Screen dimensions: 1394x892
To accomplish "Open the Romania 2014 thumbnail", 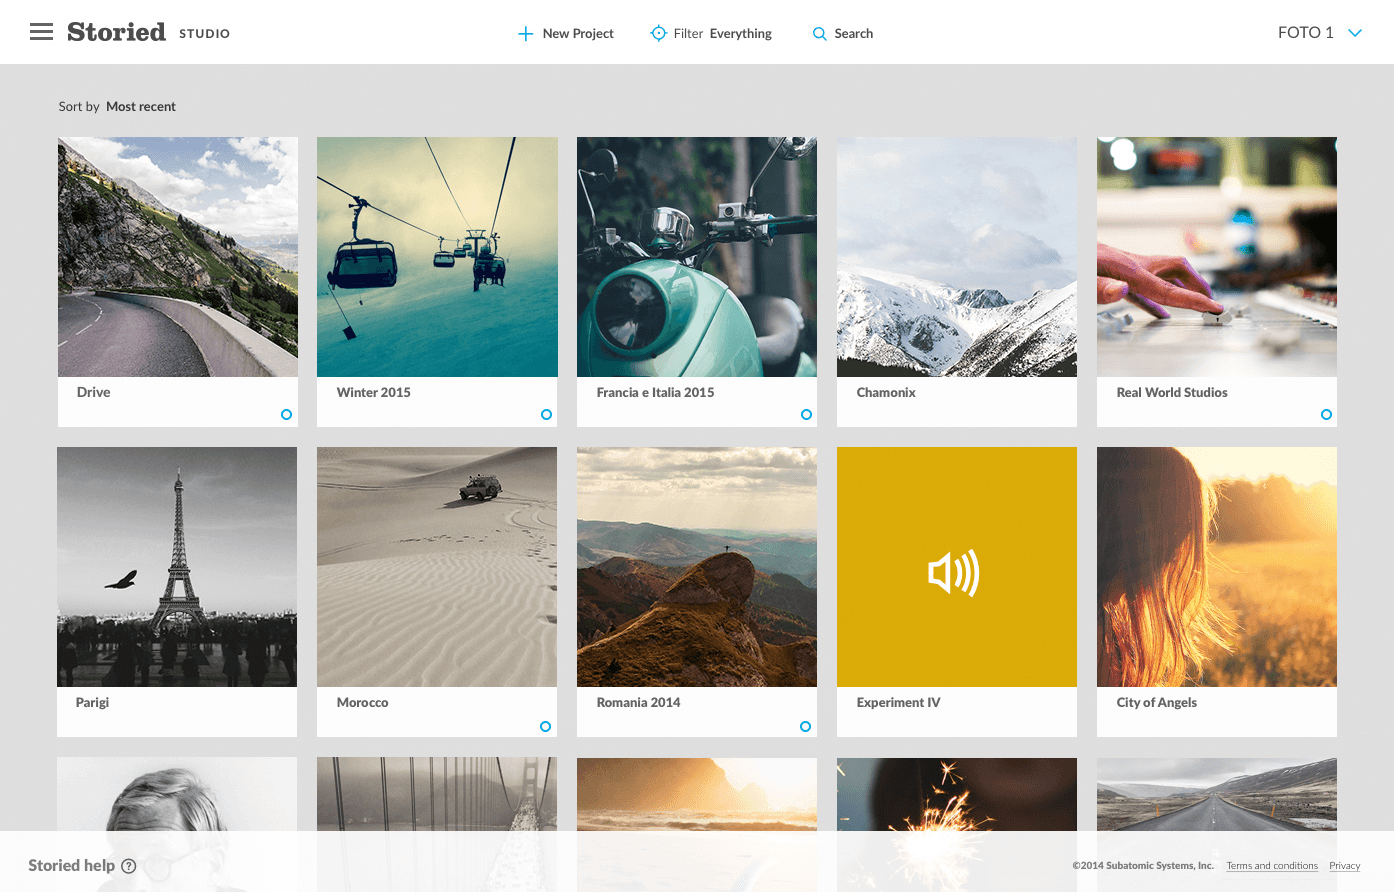I will click(x=697, y=567).
